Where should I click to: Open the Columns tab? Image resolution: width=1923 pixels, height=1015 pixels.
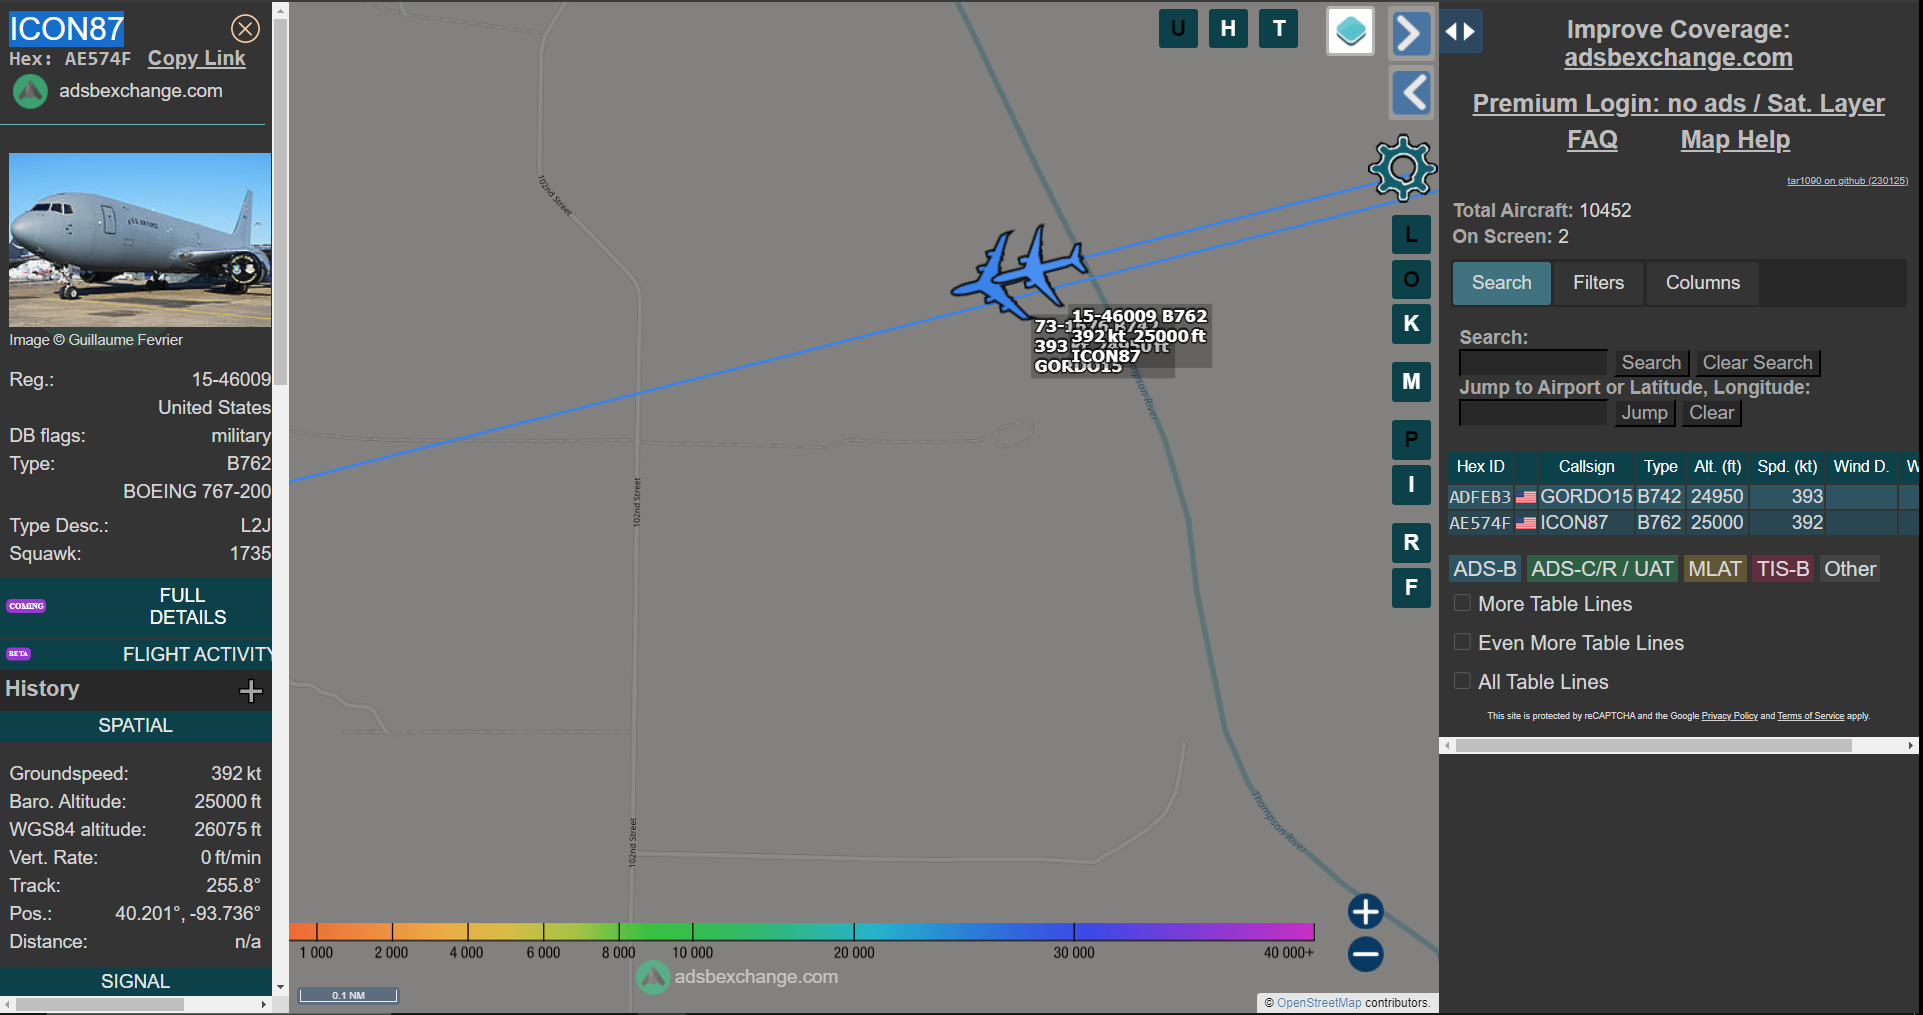tap(1702, 283)
